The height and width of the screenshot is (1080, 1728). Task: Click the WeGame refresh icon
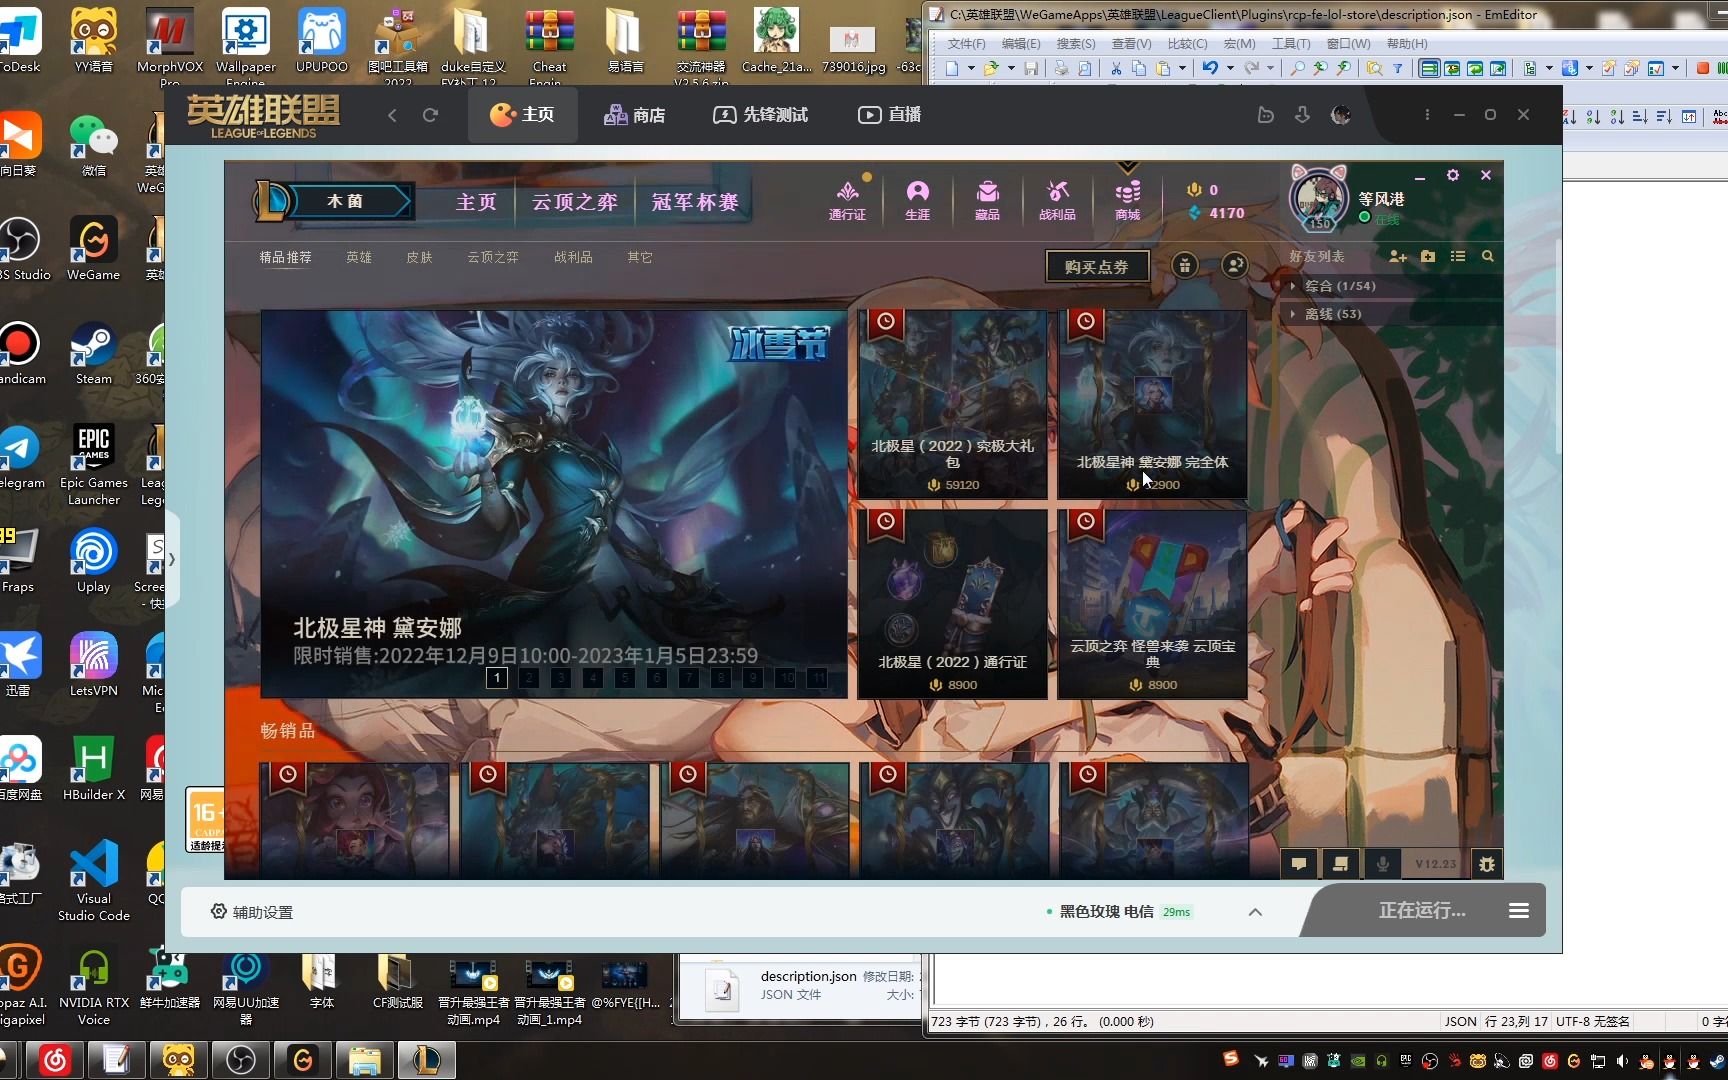tap(430, 115)
